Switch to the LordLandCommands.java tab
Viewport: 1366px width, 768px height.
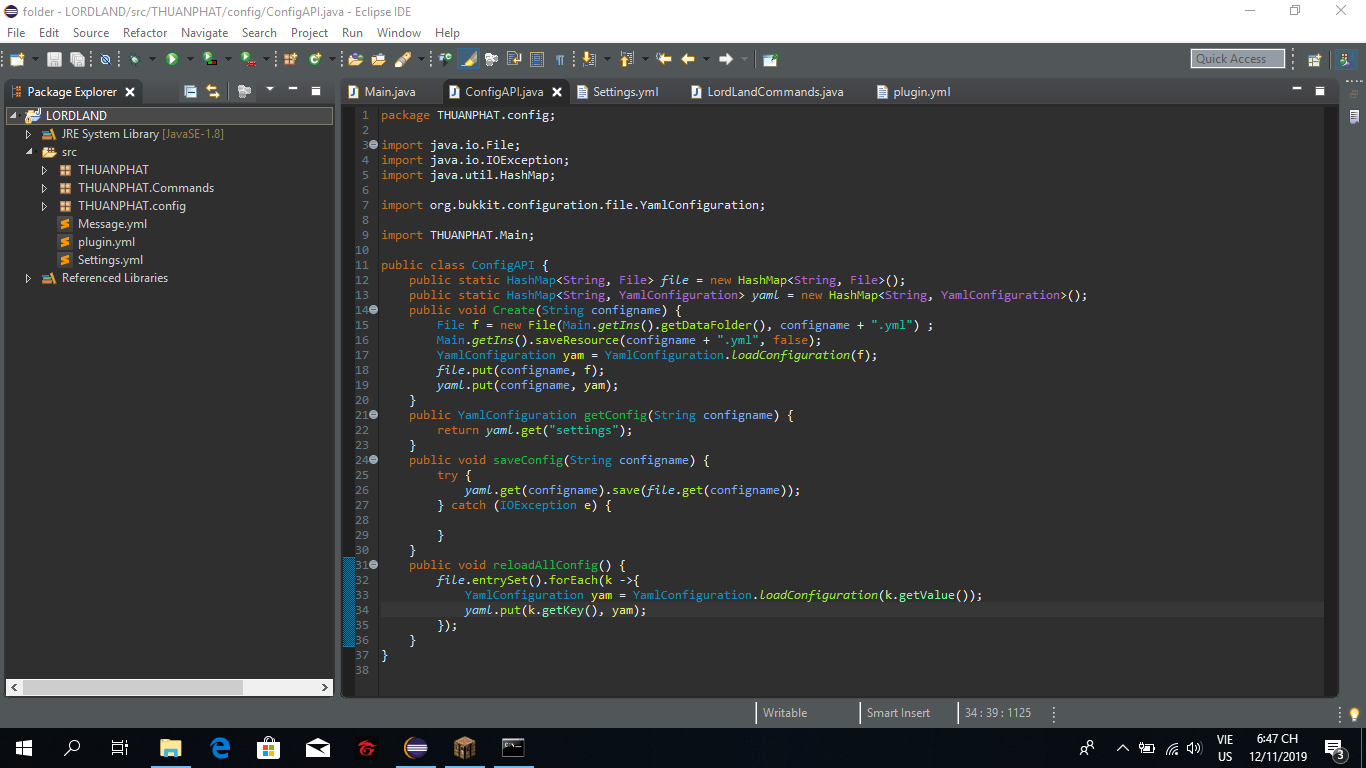(774, 92)
